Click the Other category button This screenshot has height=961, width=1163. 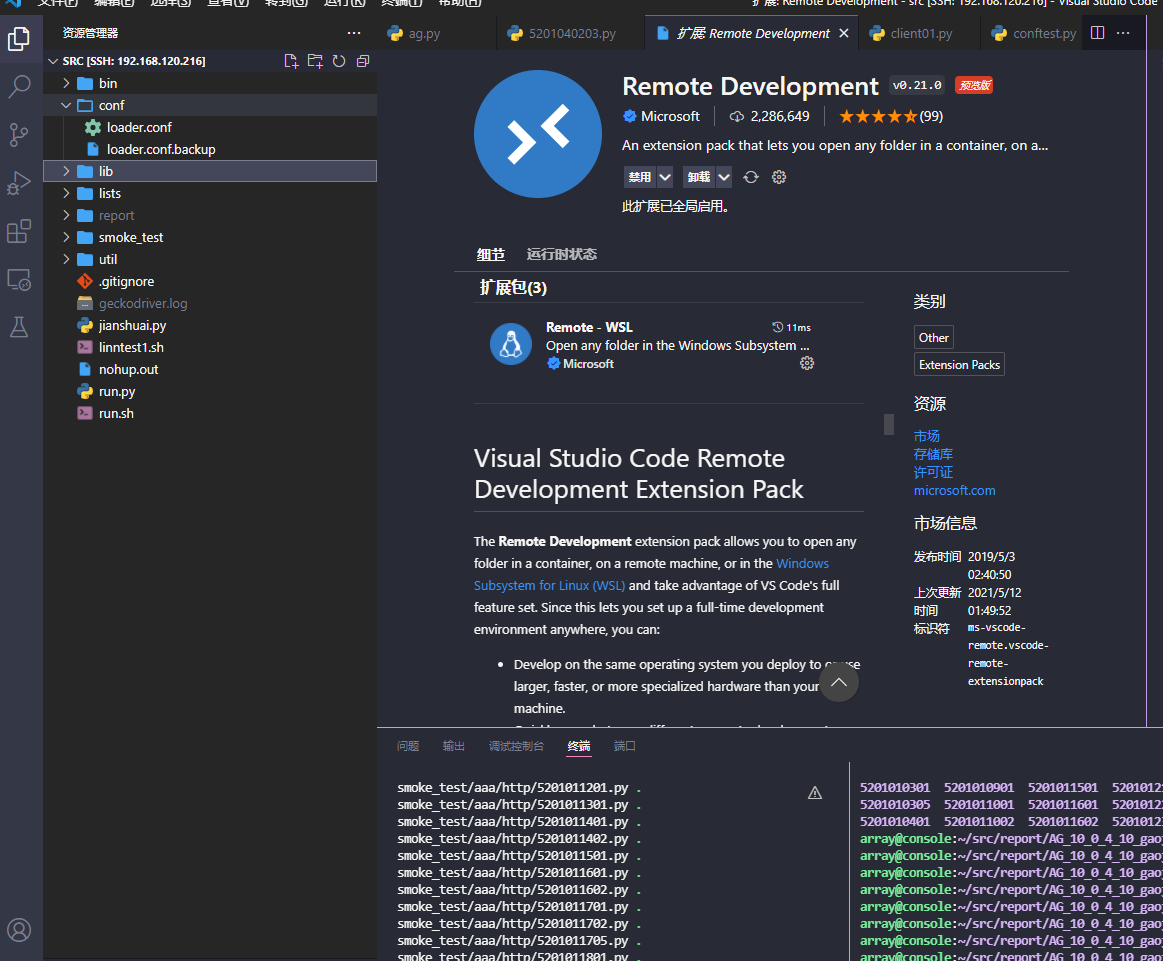(x=933, y=337)
